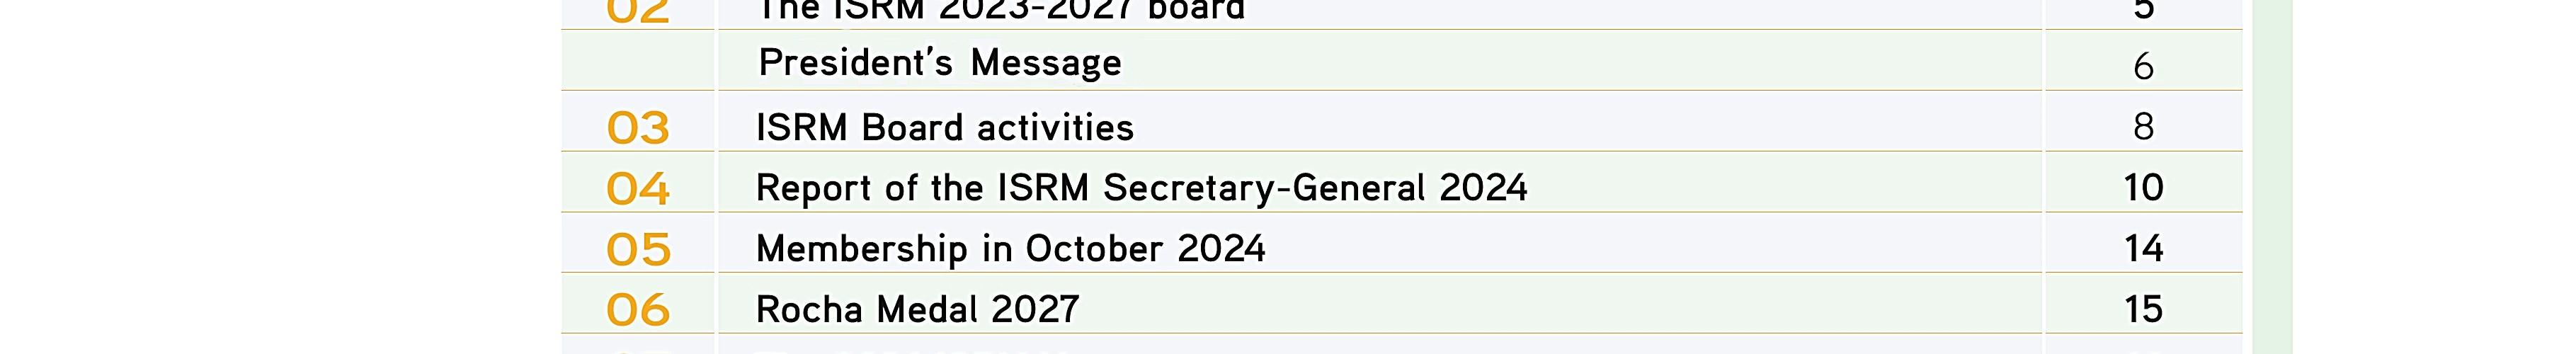Select the Membership in October 2024 entry
Viewport: 2576px width, 354px height.
1010,249
